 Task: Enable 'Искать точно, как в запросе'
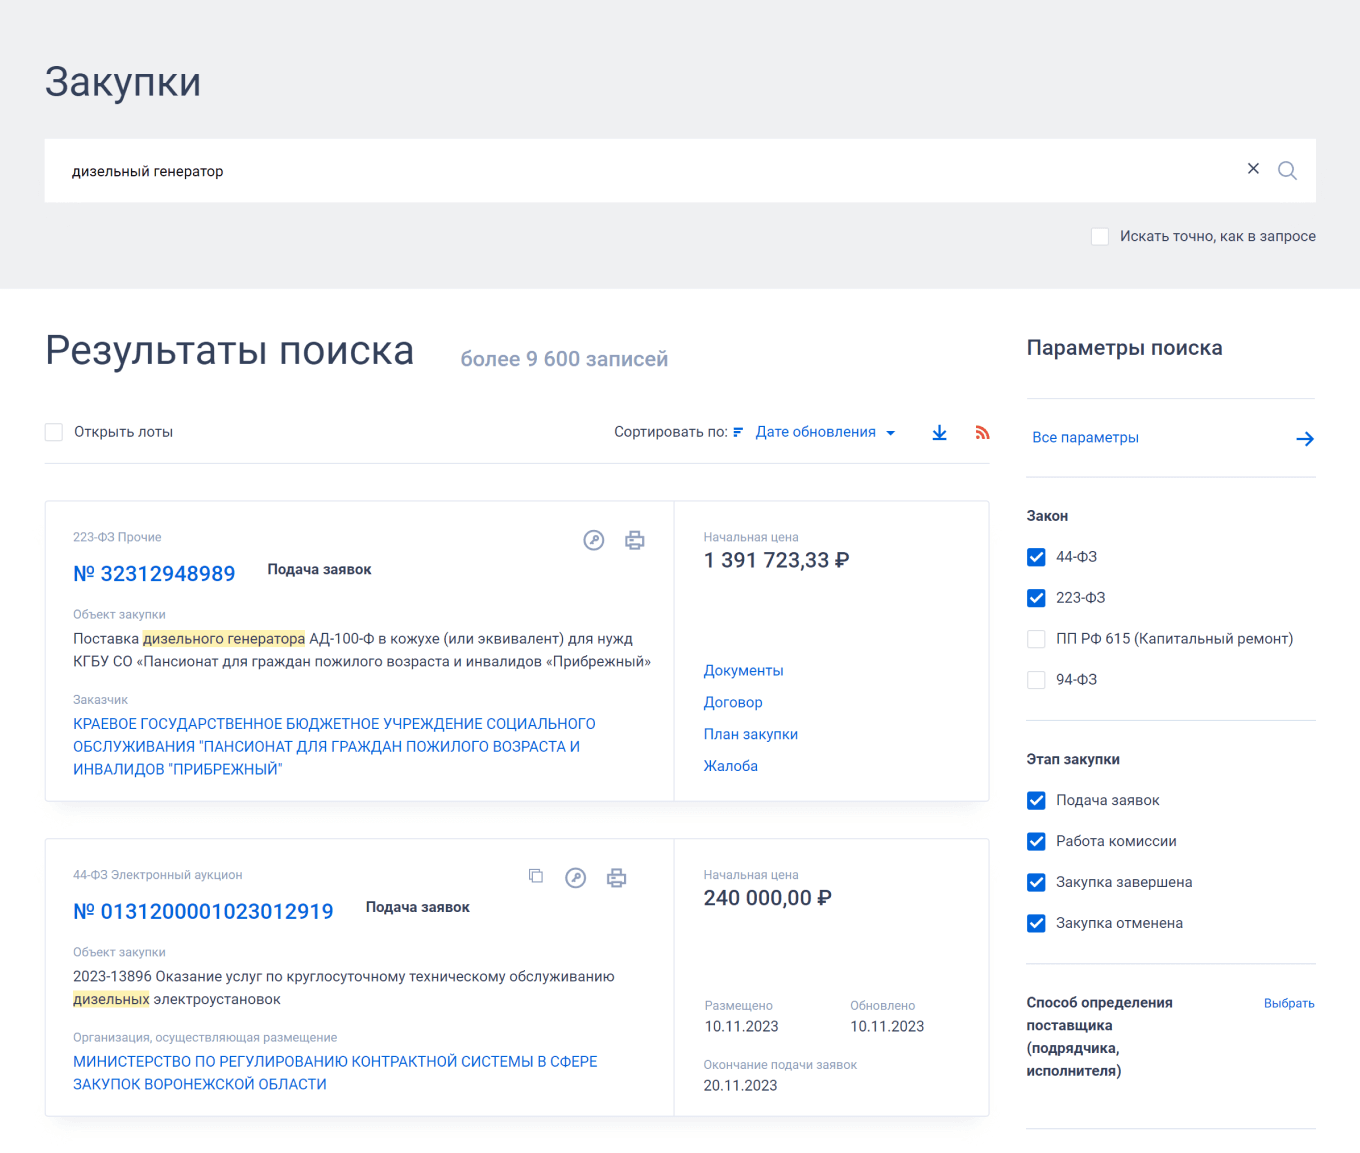click(1100, 236)
